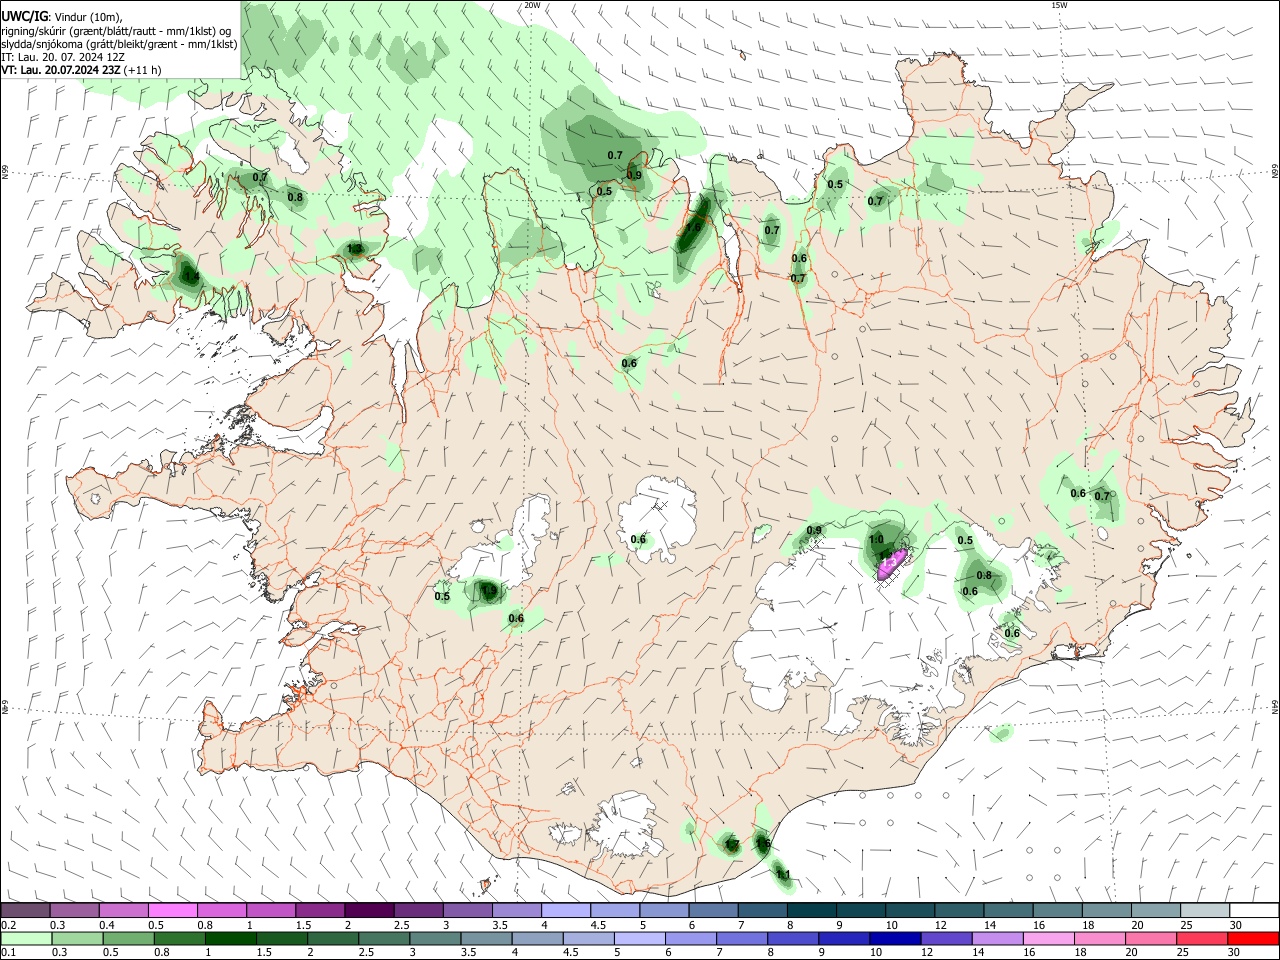Click the darkest purple swatch starting at 2, snow legend
The height and width of the screenshot is (960, 1280).
tap(368, 910)
